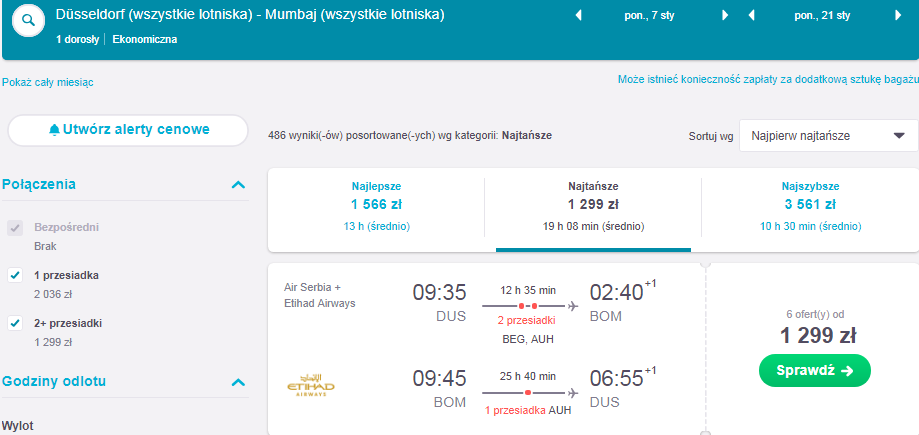Uncheck the 2+ przesiadki checkbox
919x435 pixels.
point(15,323)
